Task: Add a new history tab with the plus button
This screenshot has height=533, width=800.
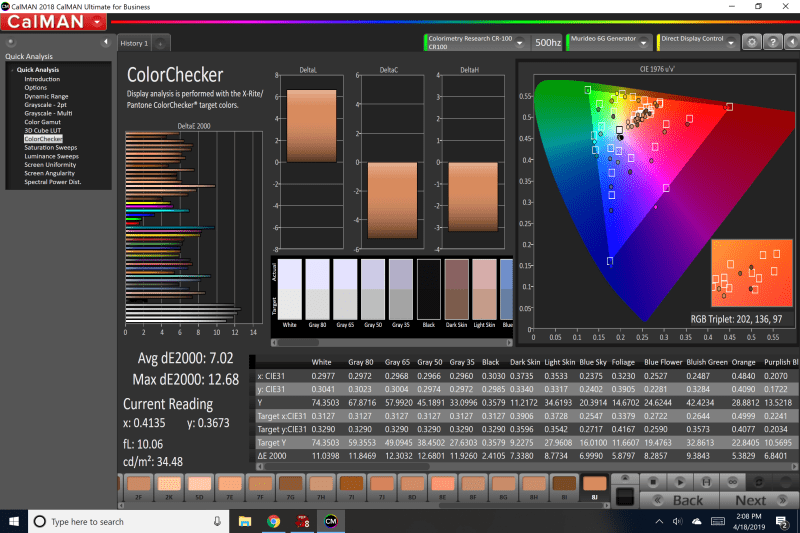Action: tap(160, 44)
